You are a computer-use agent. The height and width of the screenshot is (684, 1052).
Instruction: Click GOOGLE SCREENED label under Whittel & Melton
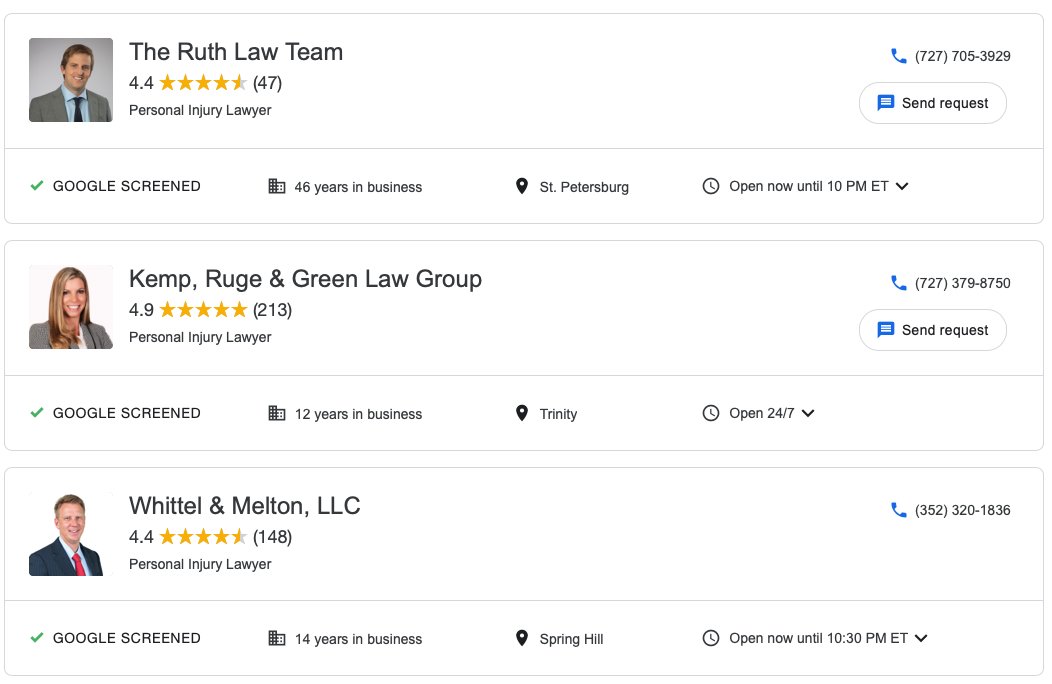point(127,638)
